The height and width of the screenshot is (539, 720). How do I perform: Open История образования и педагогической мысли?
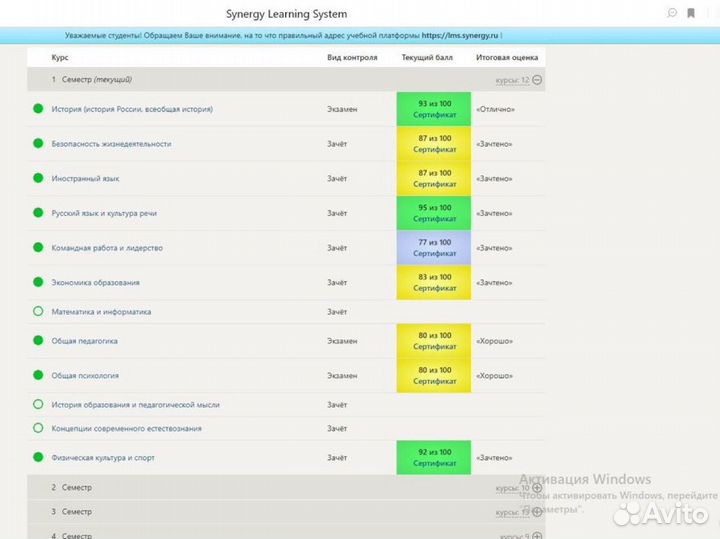click(135, 405)
